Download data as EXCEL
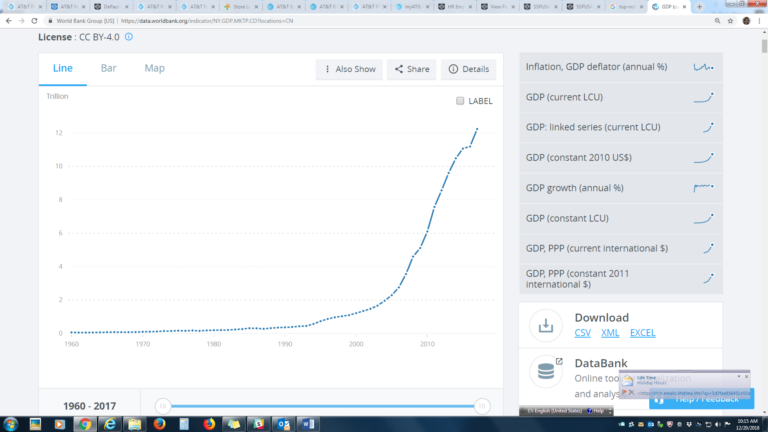 click(x=642, y=332)
